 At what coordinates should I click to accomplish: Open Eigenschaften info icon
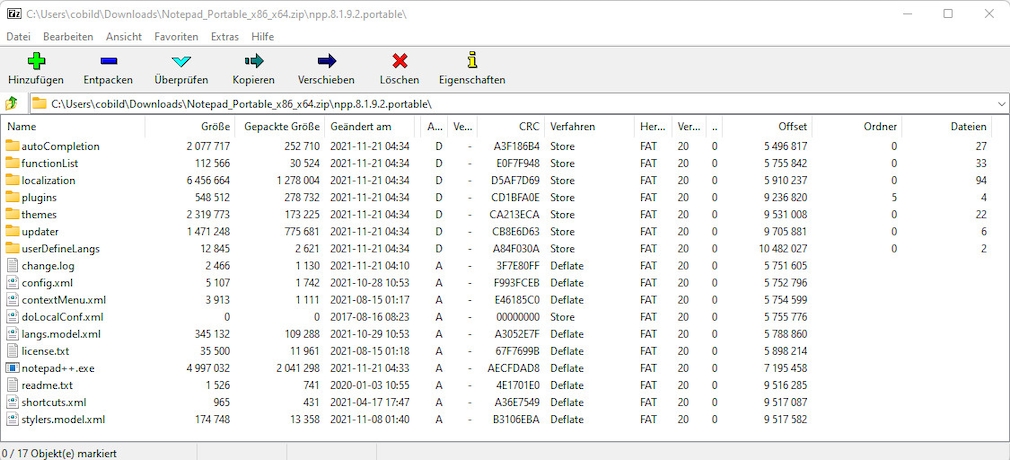(x=472, y=61)
